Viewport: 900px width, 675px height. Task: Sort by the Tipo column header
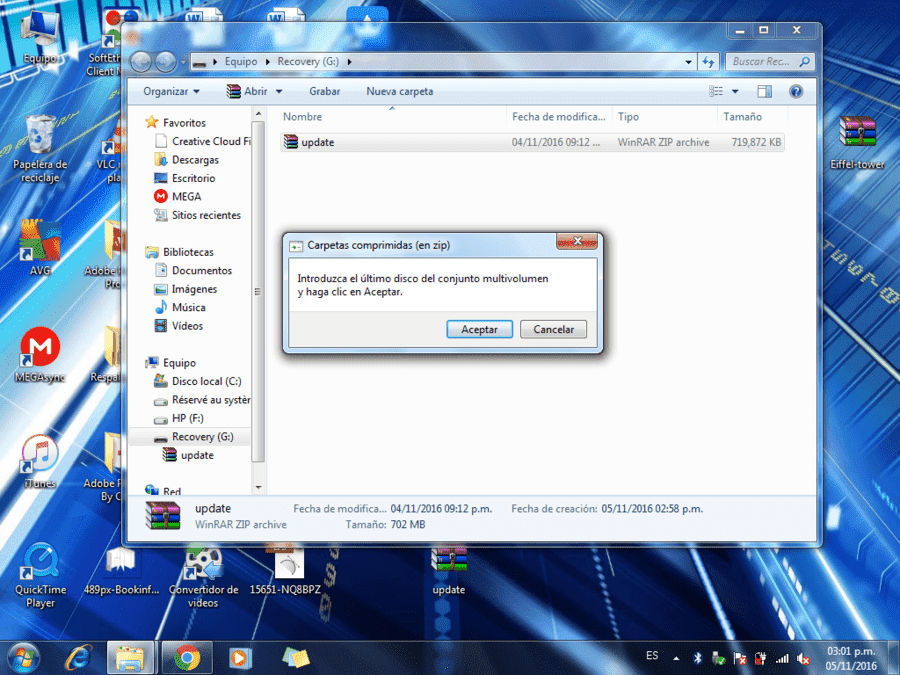coord(664,117)
